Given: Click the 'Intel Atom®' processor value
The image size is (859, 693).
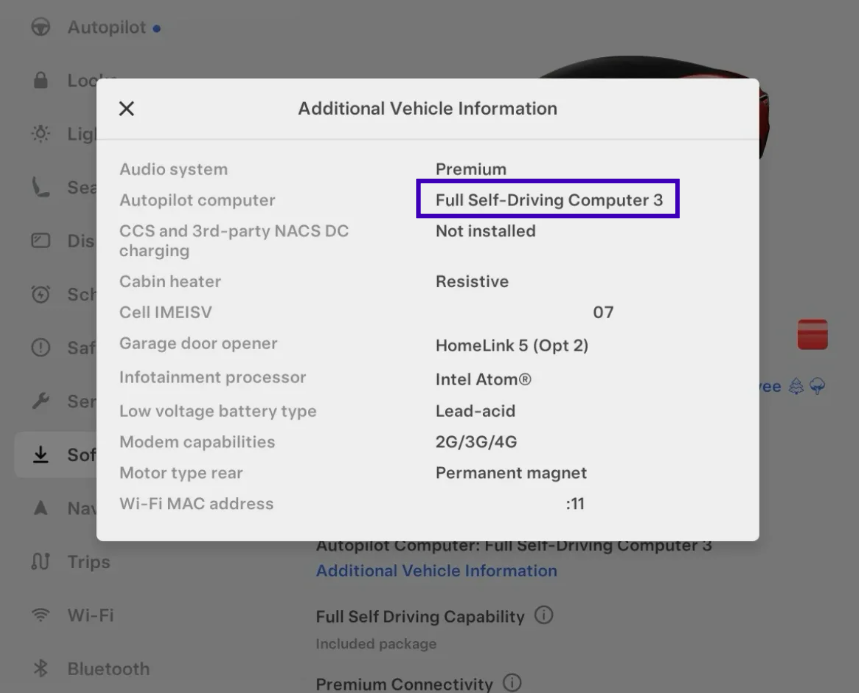Looking at the screenshot, I should point(483,379).
